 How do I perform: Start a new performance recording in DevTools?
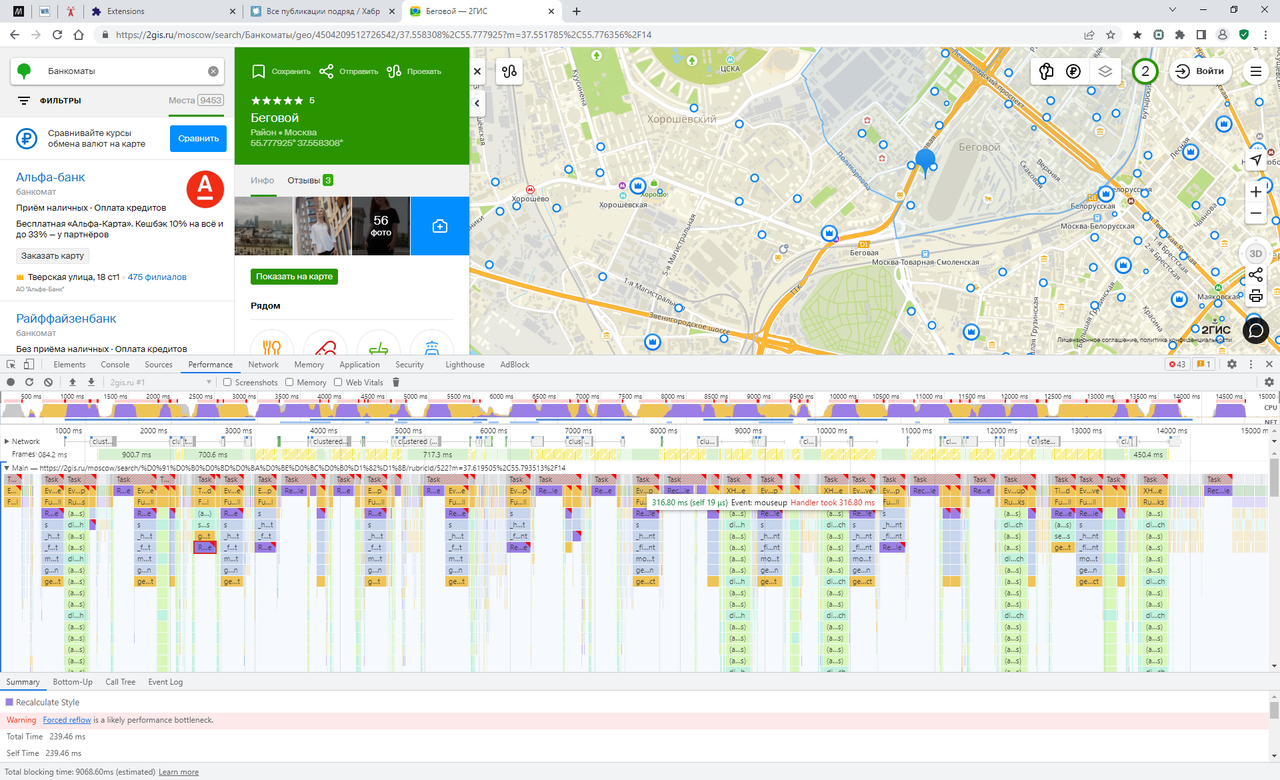click(x=9, y=382)
